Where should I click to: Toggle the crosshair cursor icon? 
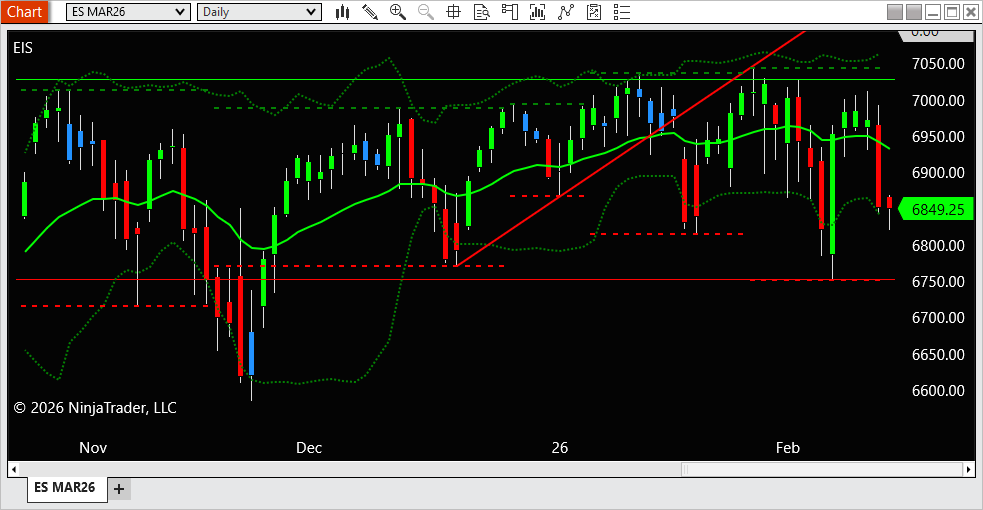[x=453, y=12]
